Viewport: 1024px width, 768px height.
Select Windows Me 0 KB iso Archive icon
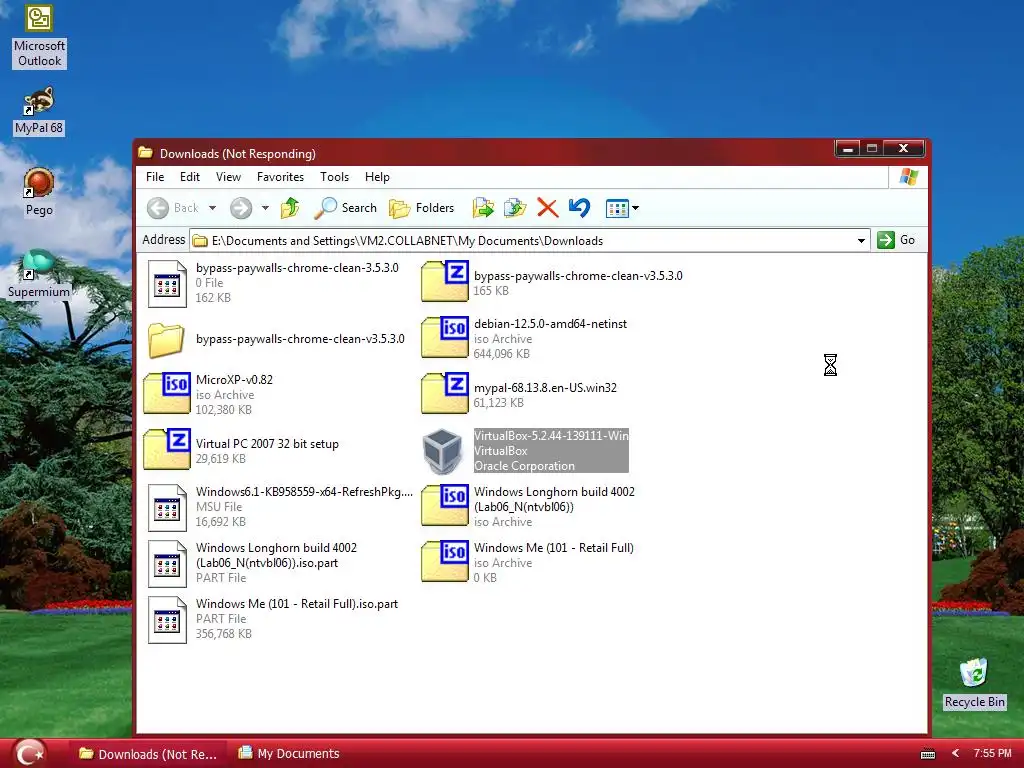coord(445,562)
